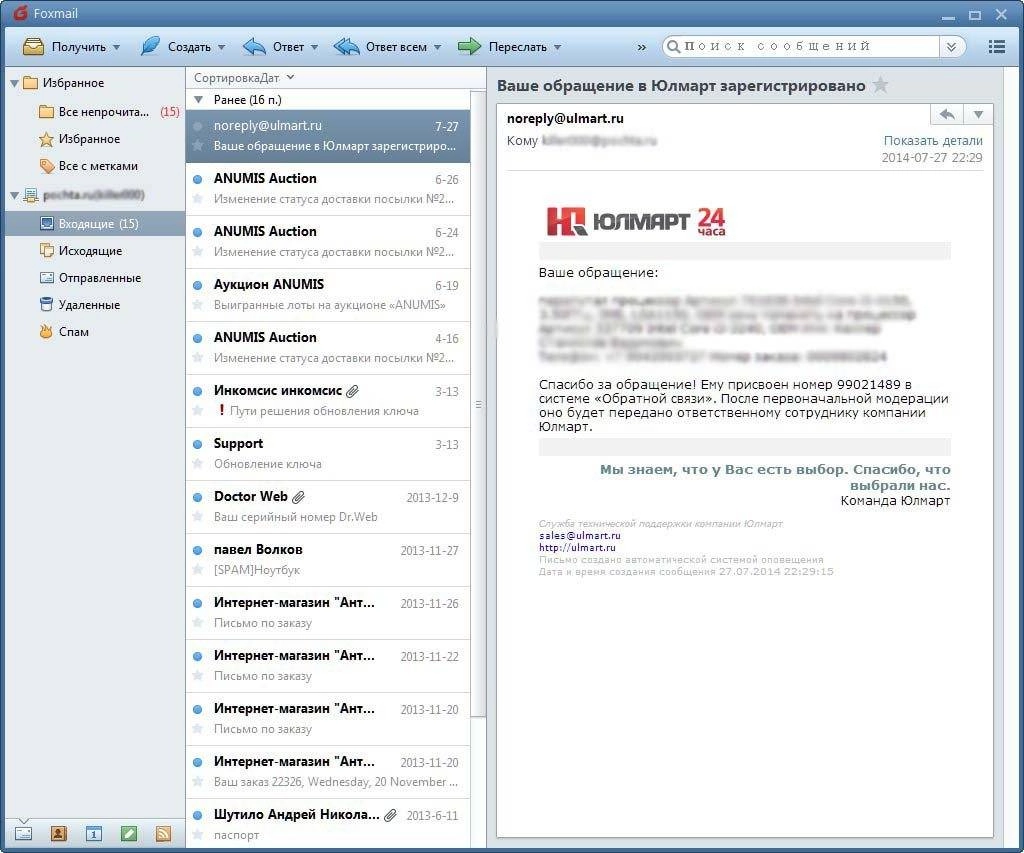
Task: Open Переслать dropdown arrow
Action: coord(558,47)
